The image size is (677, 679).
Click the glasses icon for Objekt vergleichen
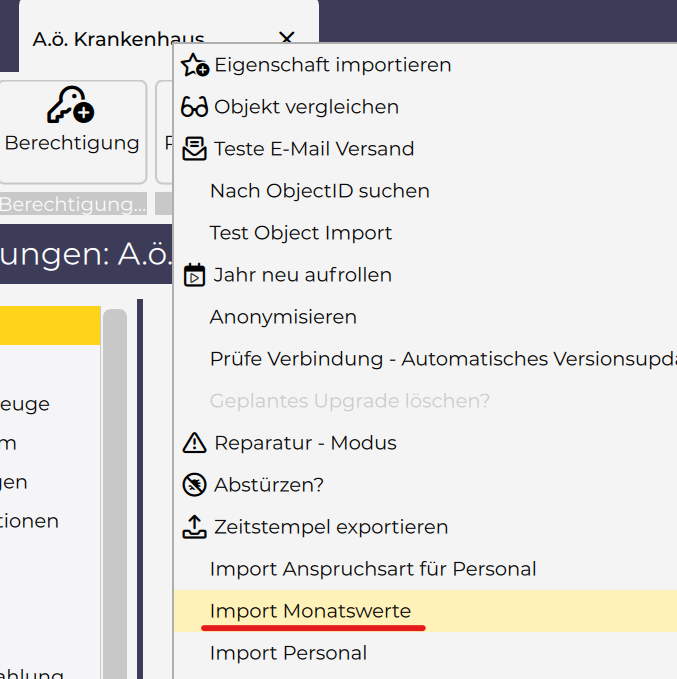(x=194, y=108)
